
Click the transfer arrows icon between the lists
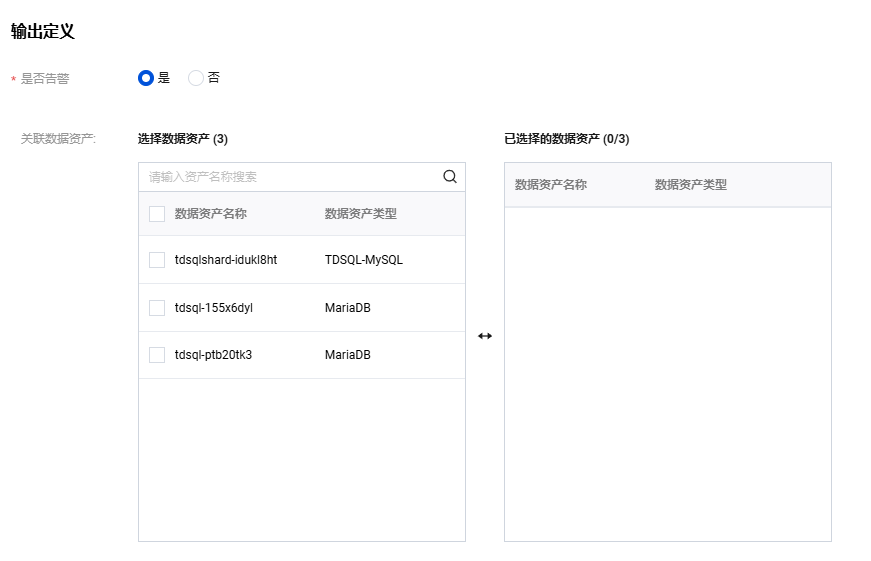click(x=485, y=336)
